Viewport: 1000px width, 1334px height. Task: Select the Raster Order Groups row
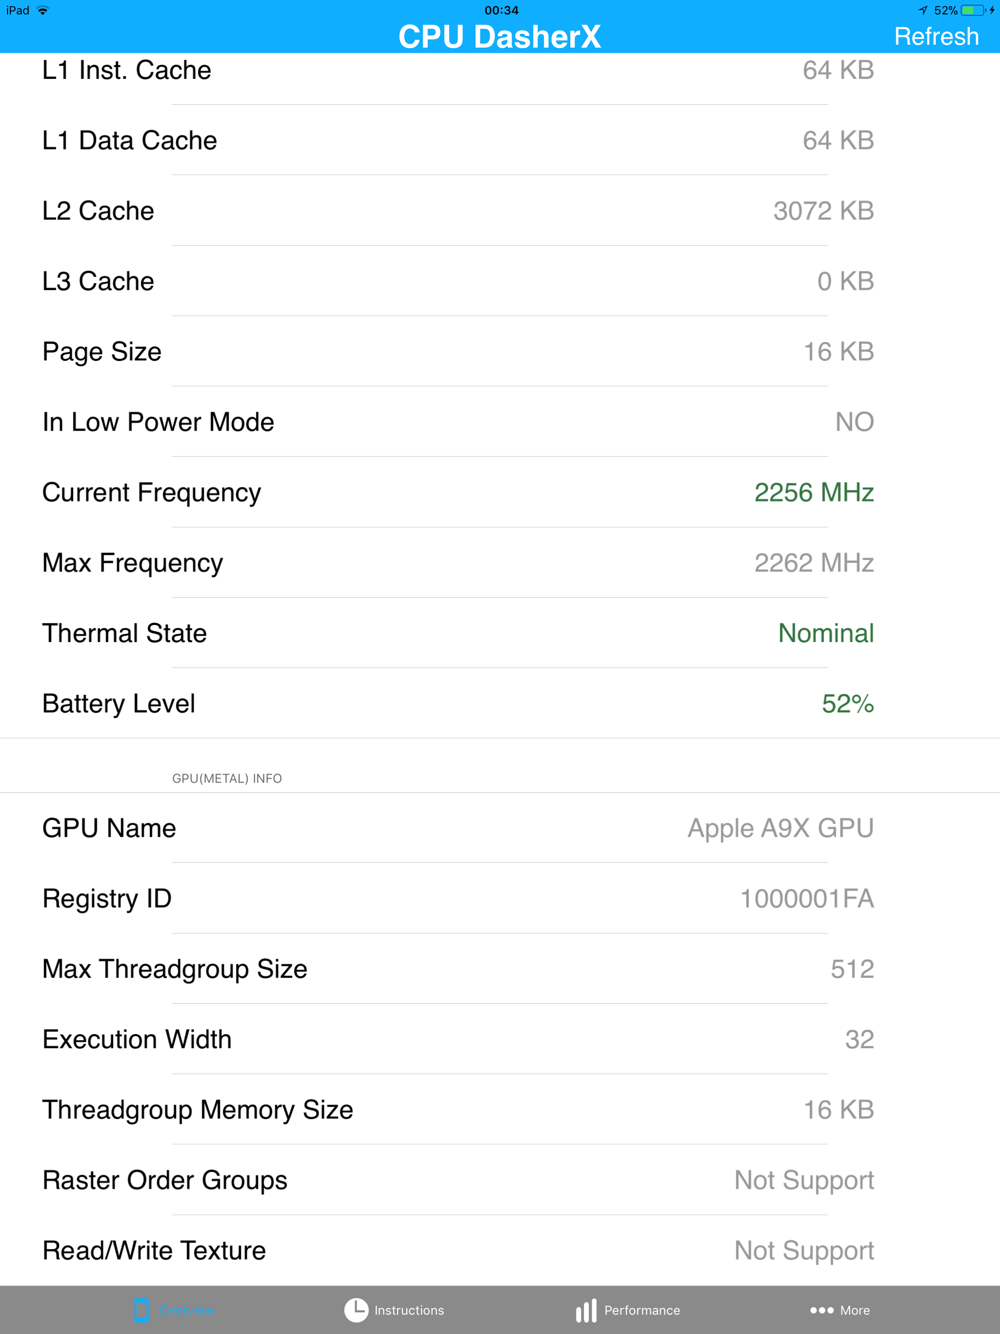tap(500, 1180)
